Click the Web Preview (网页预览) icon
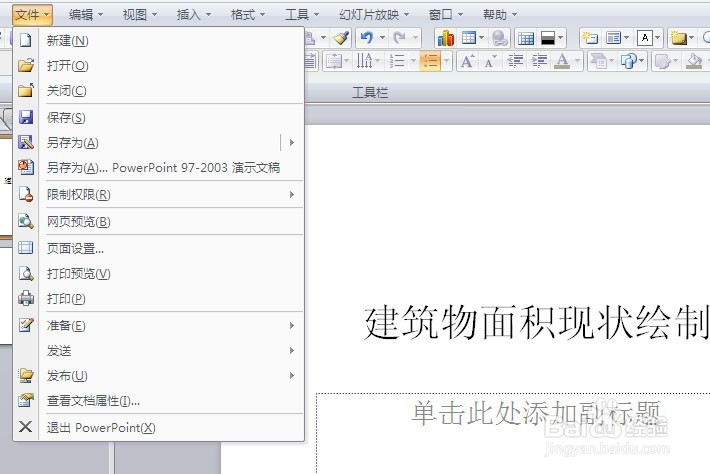 26,221
